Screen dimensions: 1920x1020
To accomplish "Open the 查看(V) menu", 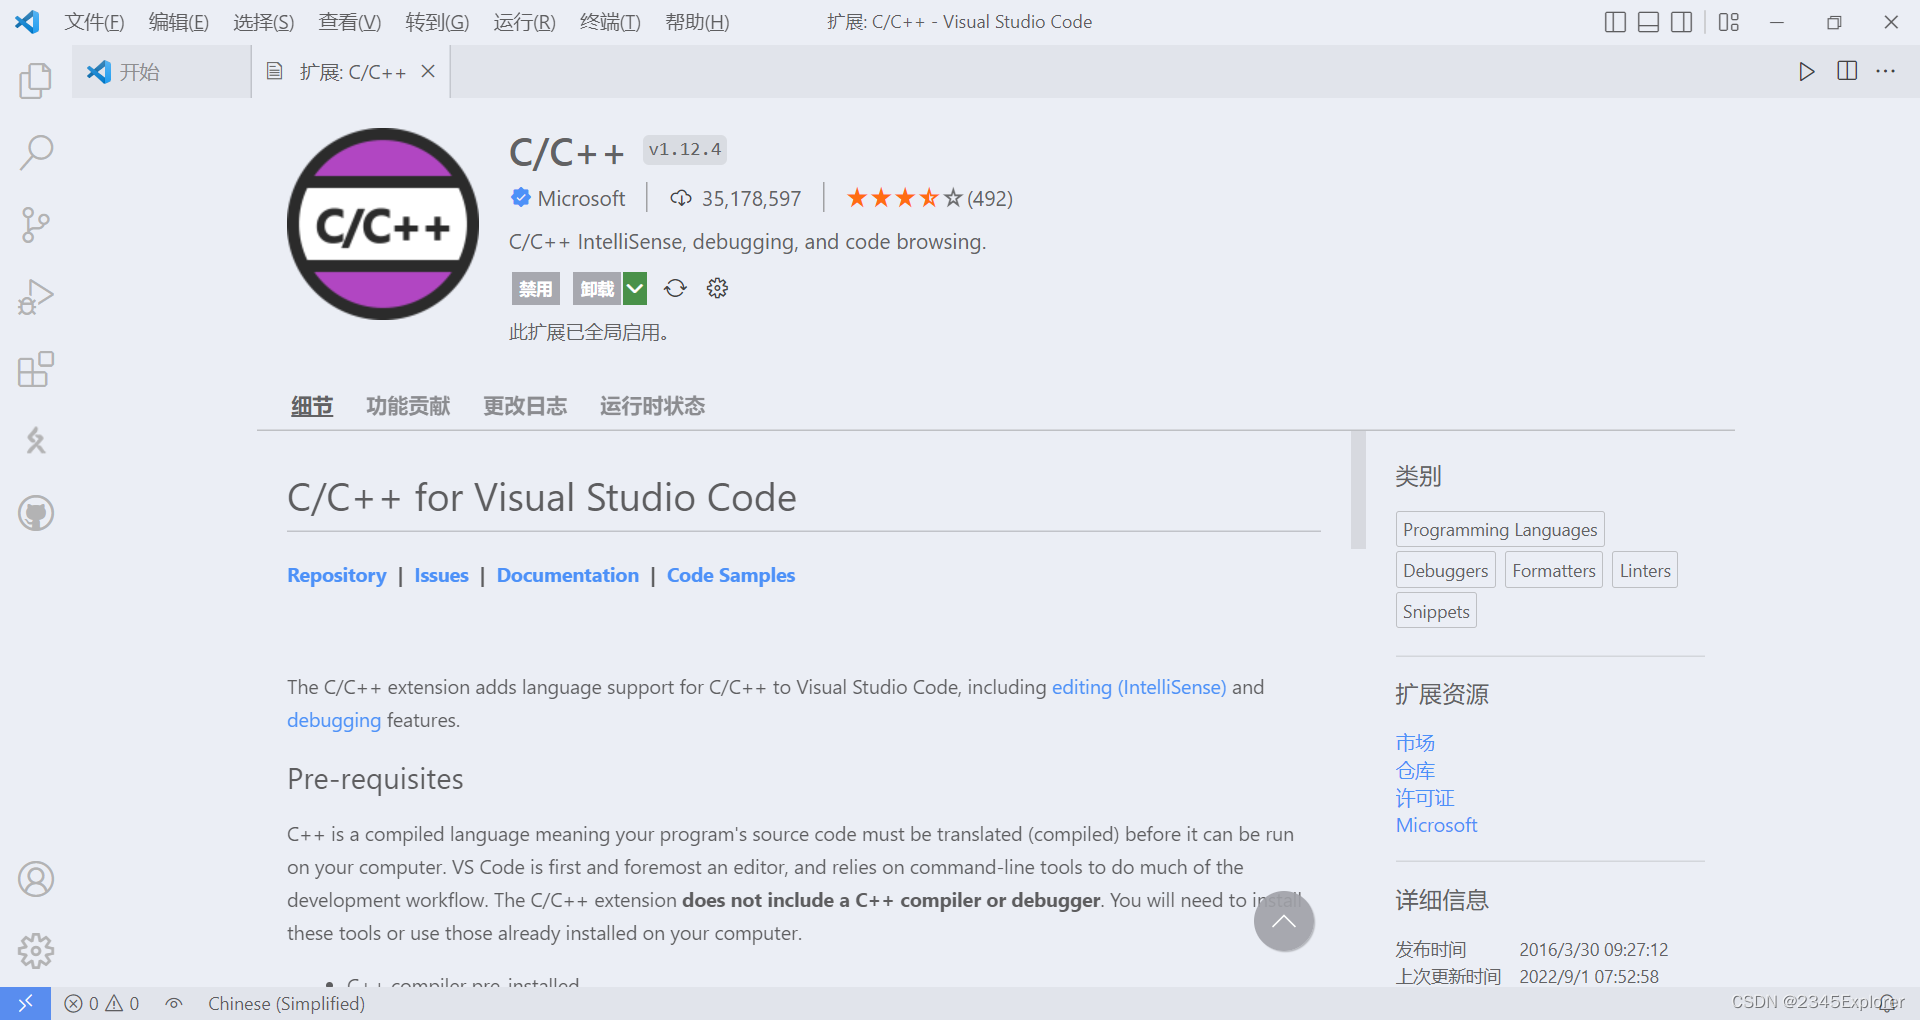I will click(349, 22).
